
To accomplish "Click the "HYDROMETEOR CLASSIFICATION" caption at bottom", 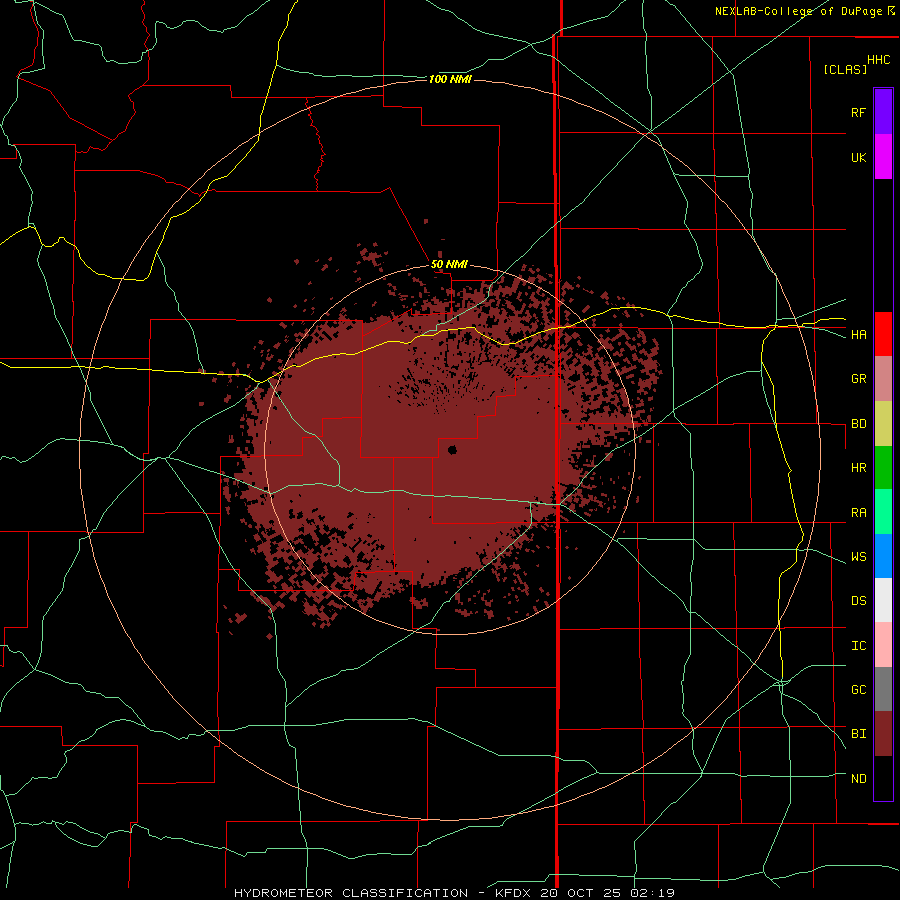I will pos(351,893).
